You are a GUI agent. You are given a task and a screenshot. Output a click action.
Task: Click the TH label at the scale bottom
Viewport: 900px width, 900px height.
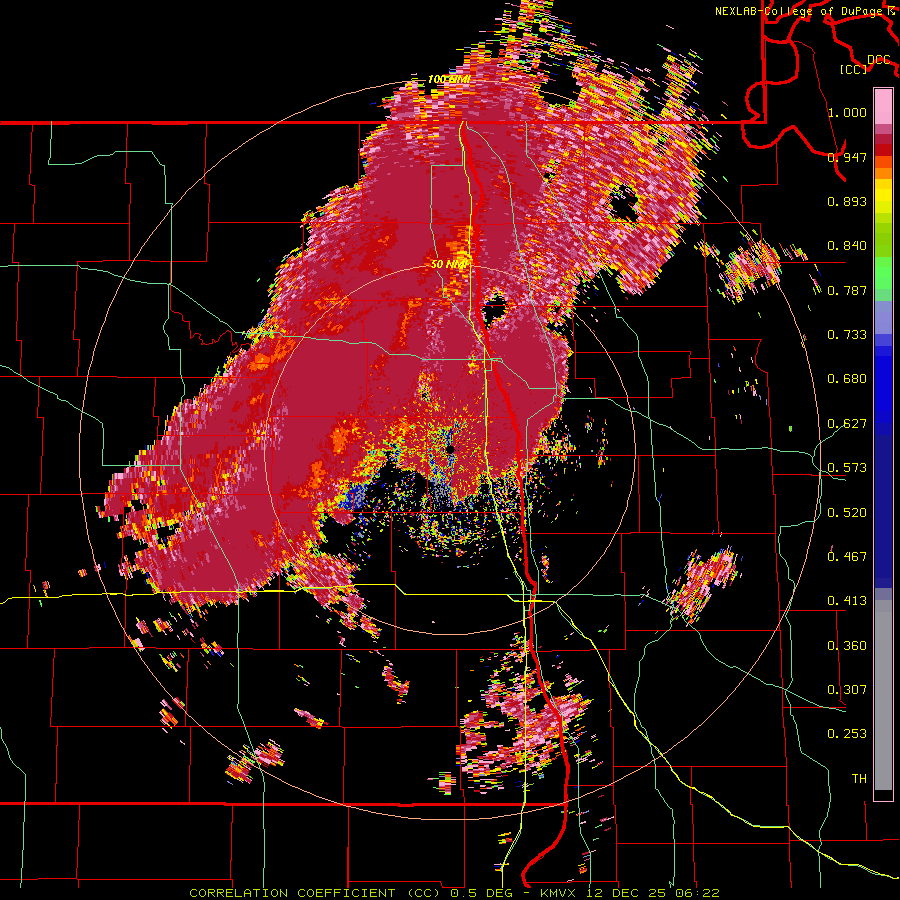pyautogui.click(x=859, y=779)
